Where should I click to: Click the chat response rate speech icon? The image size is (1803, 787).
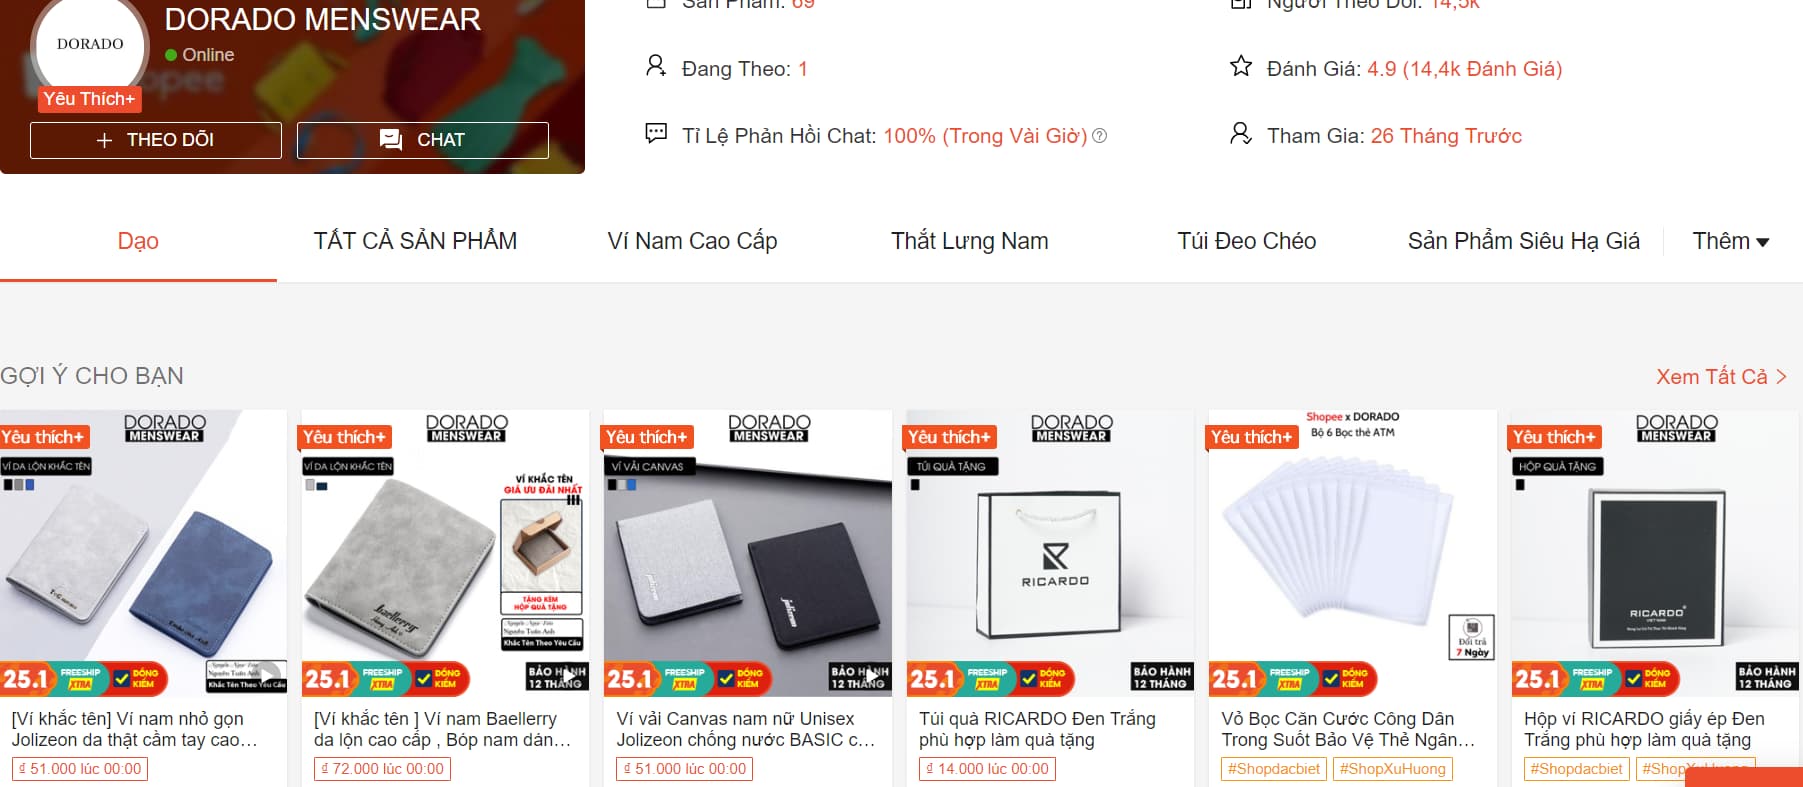656,133
